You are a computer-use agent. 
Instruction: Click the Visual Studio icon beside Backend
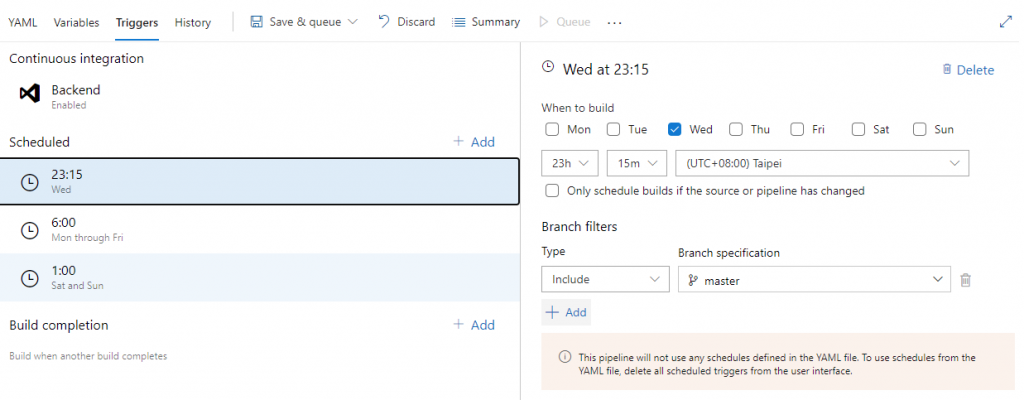[x=29, y=94]
